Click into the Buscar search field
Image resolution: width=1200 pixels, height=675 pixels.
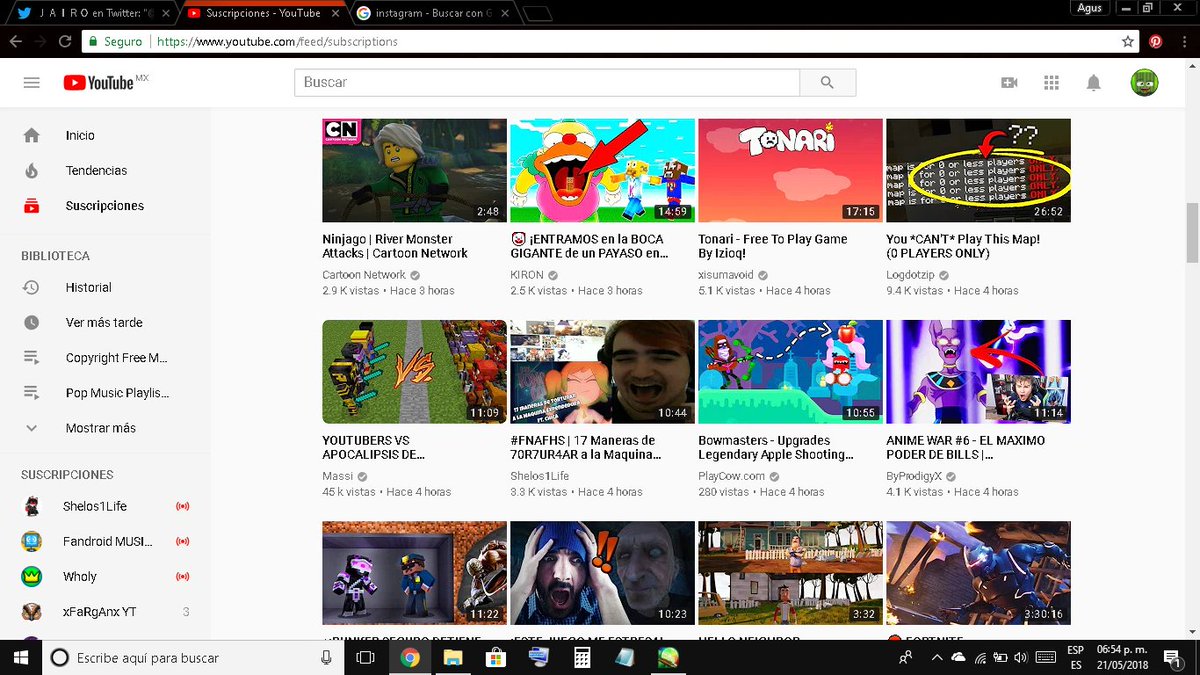547,83
